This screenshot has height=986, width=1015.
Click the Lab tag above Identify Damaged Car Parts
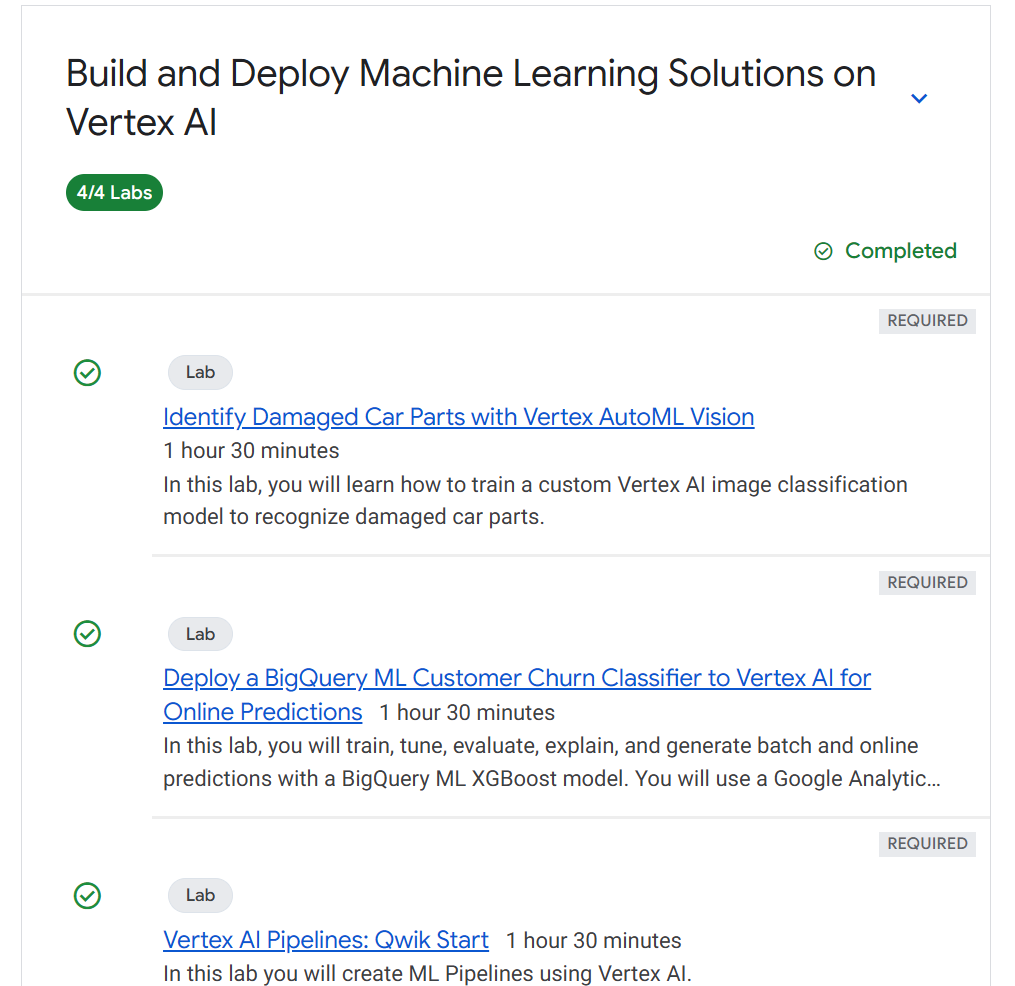pyautogui.click(x=200, y=372)
